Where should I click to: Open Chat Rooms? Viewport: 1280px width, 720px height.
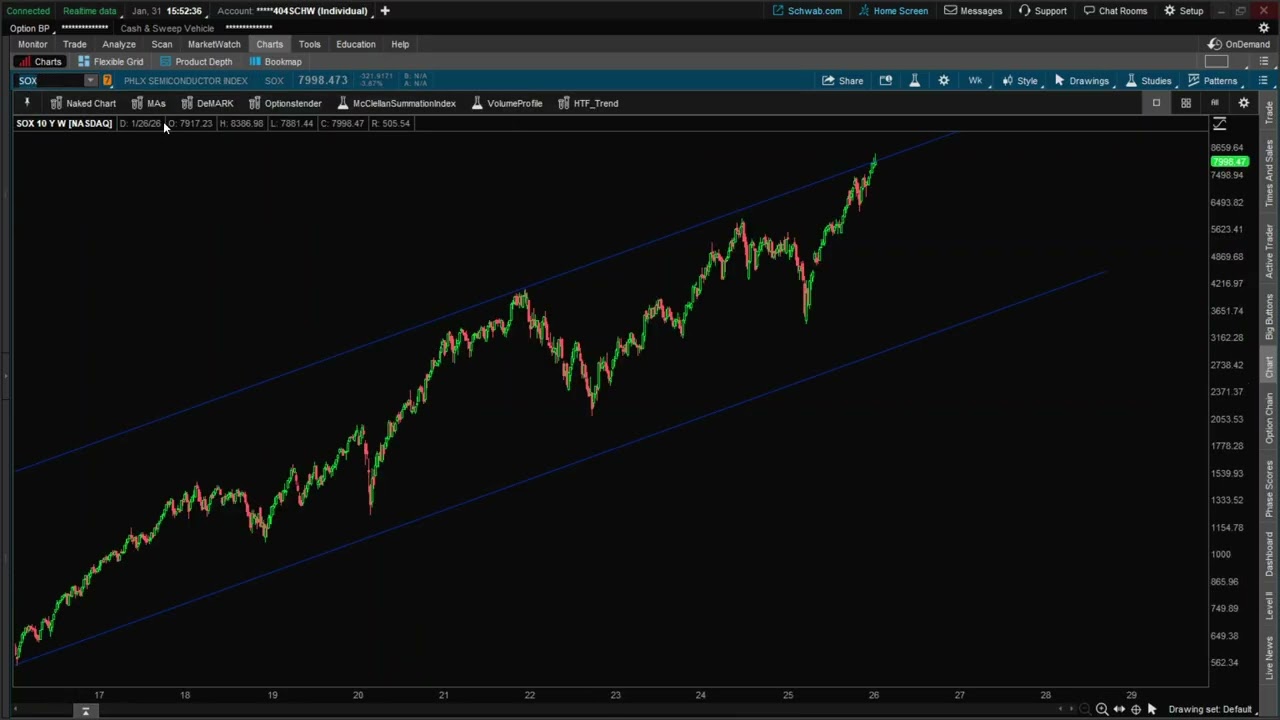pyautogui.click(x=1115, y=11)
